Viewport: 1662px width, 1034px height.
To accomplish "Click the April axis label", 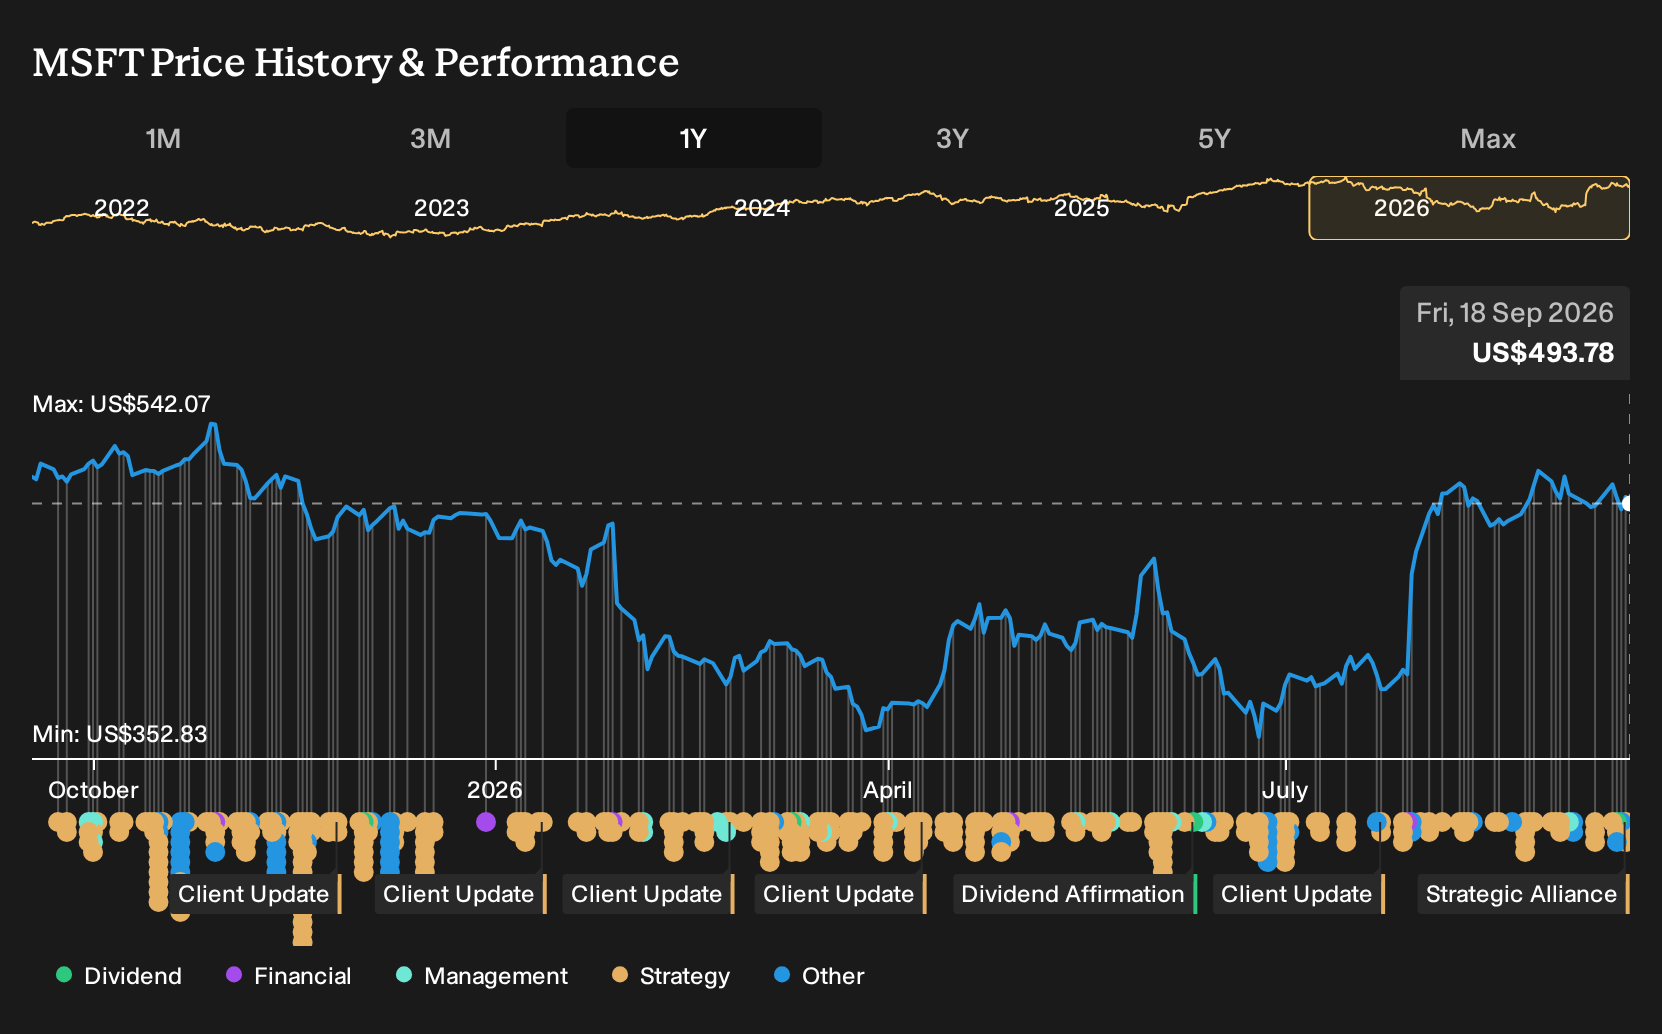I will [888, 790].
